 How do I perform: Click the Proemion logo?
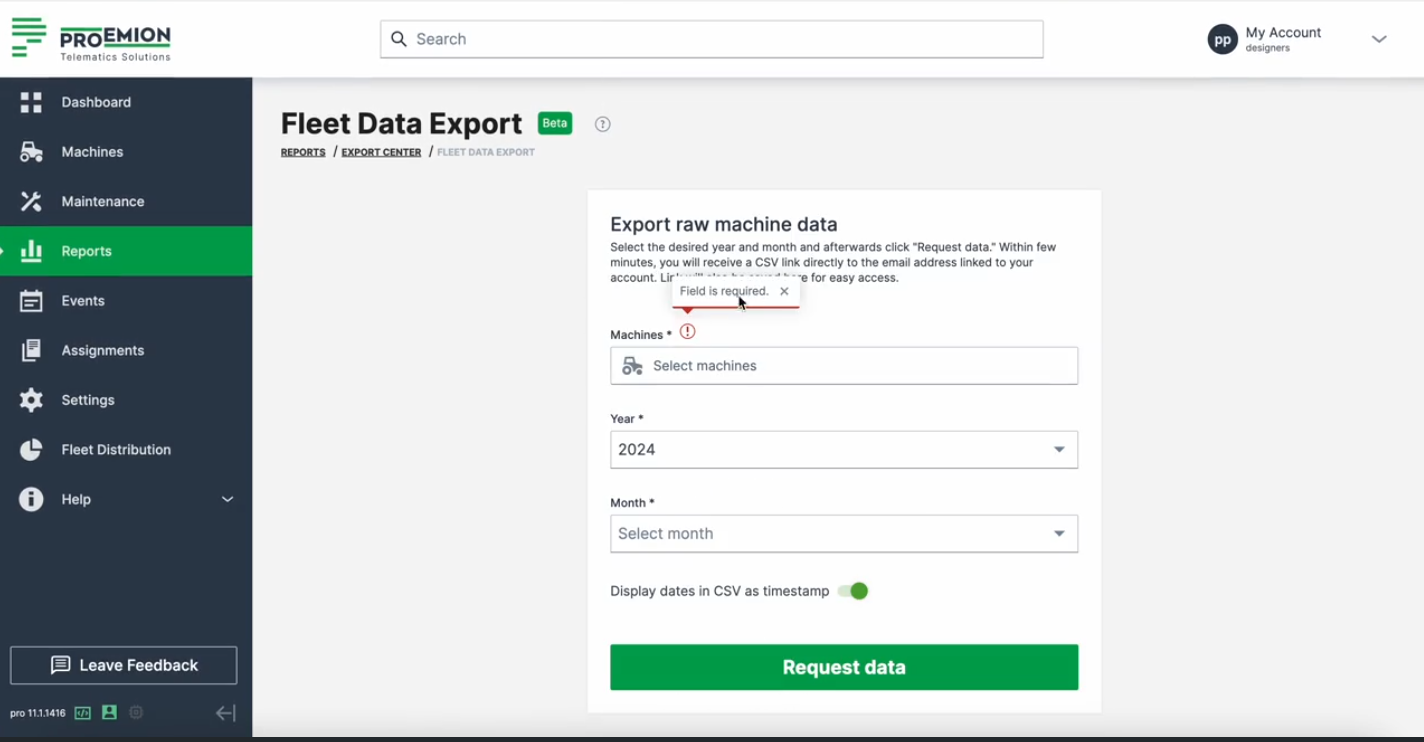pos(91,39)
